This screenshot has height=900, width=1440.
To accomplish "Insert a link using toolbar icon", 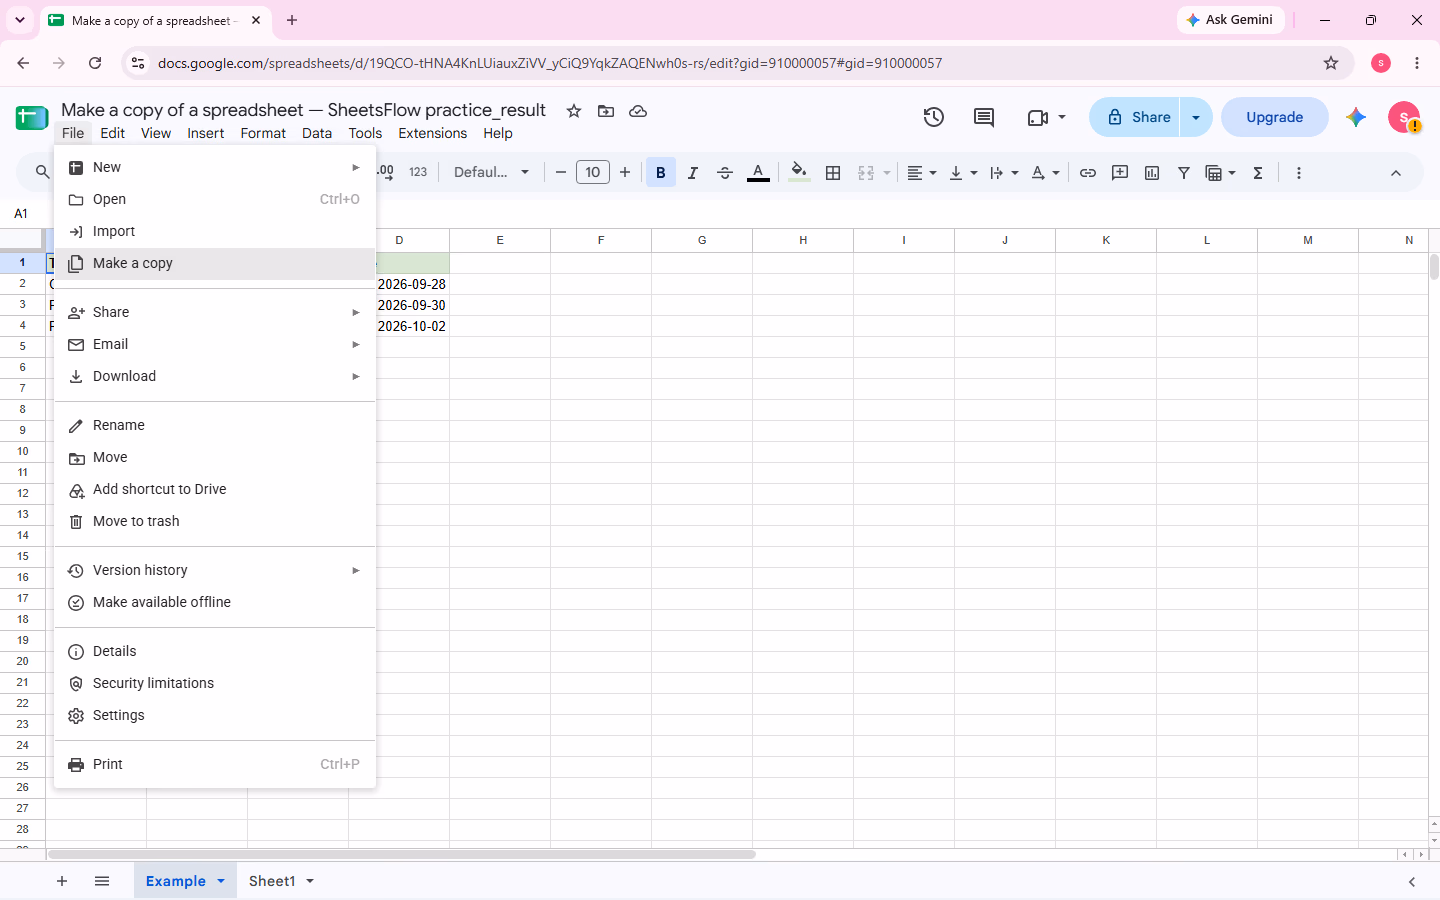I will pyautogui.click(x=1088, y=173).
